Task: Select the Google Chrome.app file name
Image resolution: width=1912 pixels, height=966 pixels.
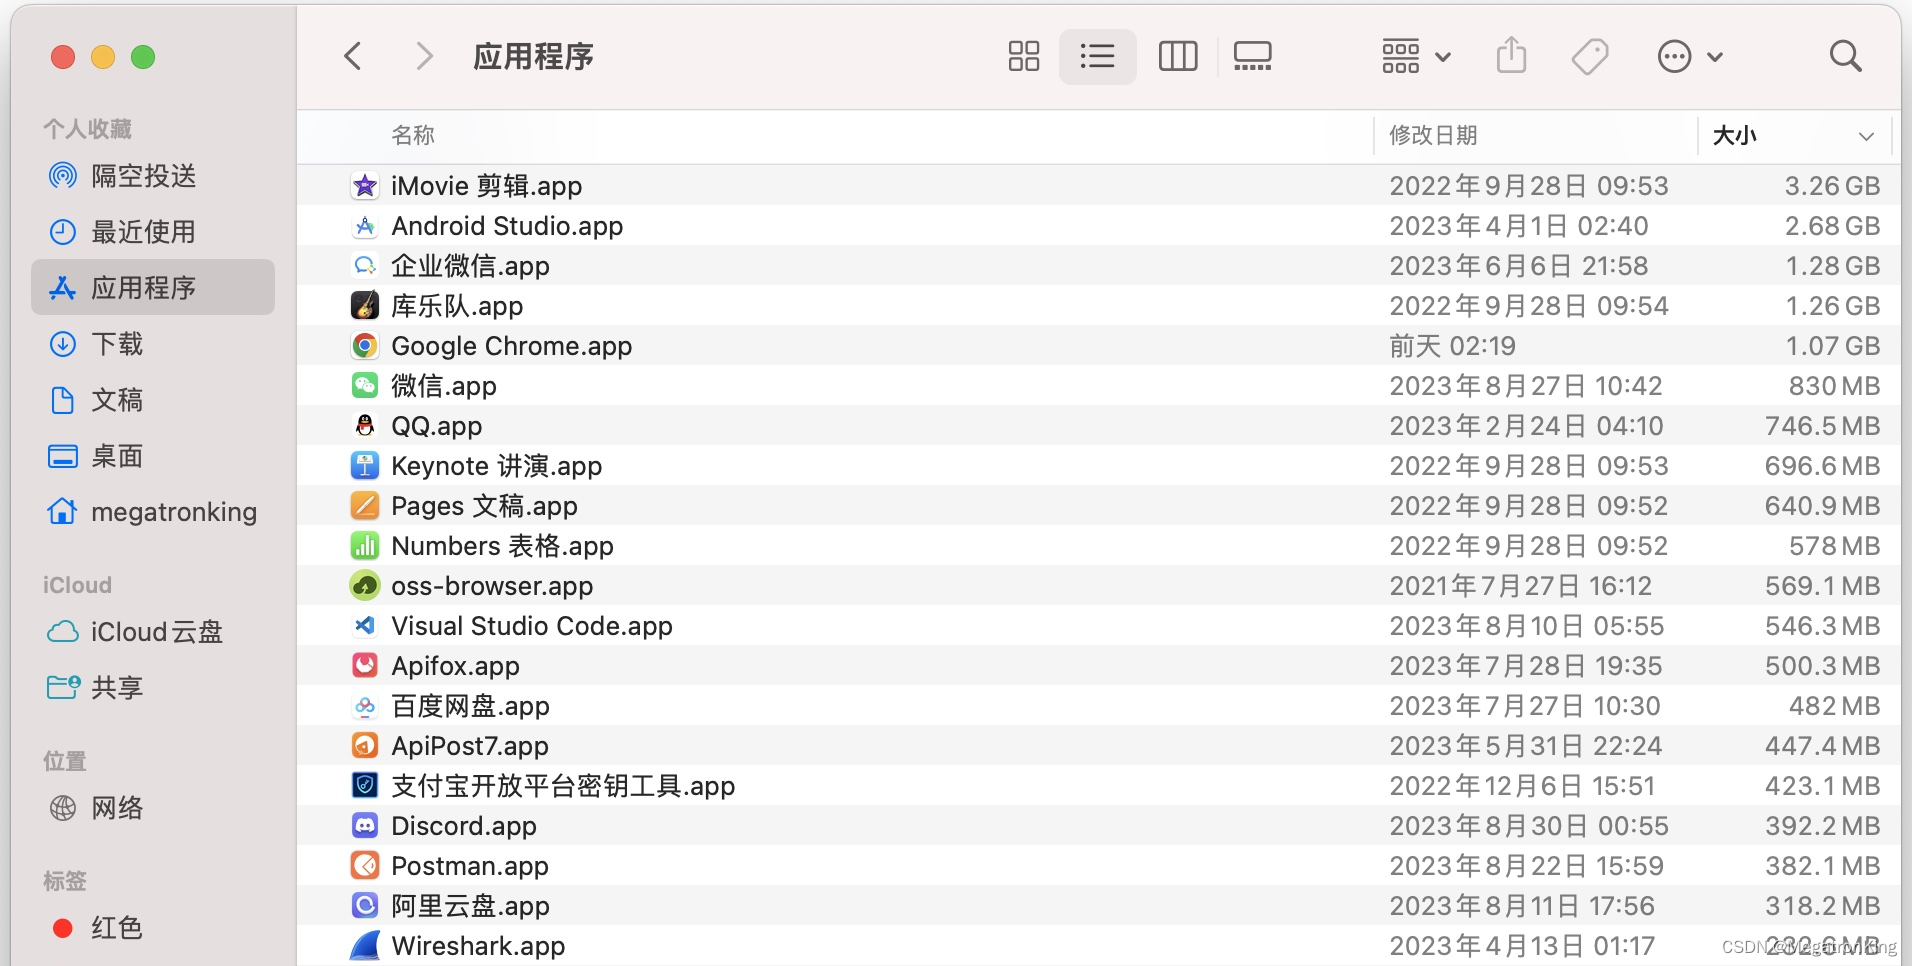Action: [x=512, y=346]
